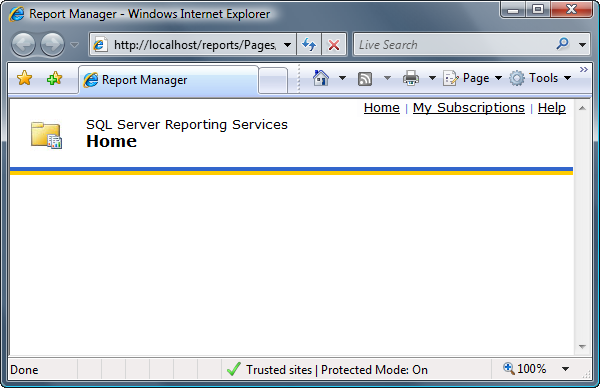The height and width of the screenshot is (388, 600).
Task: Minimize the Internet Explorer window
Action: pos(513,10)
